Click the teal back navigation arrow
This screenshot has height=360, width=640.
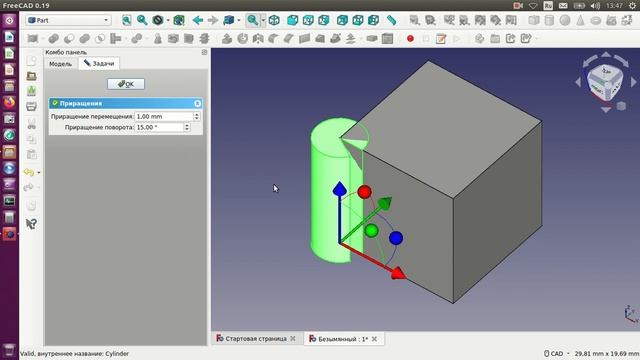point(198,20)
